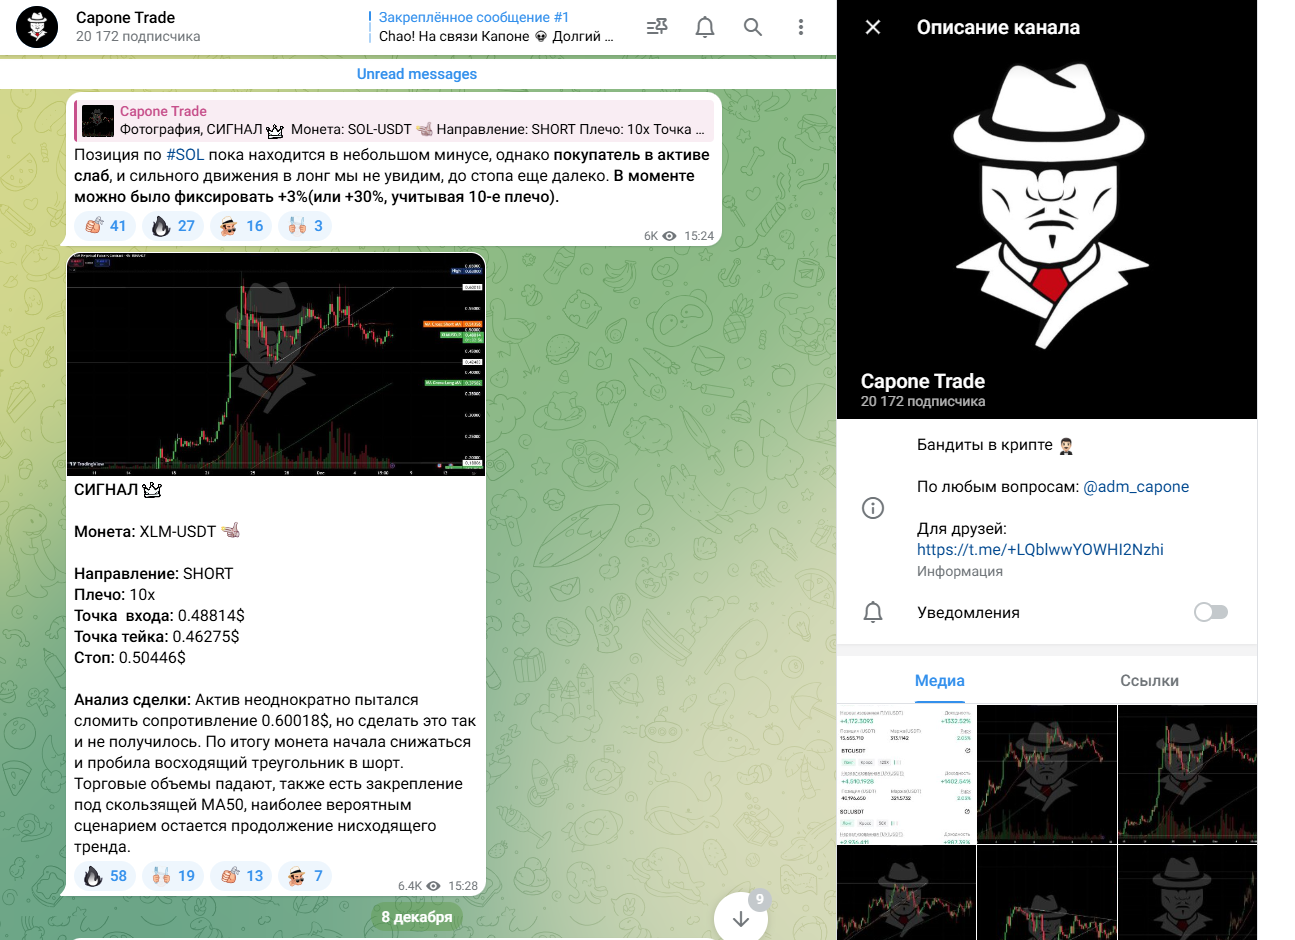
Task: Add the reaction with count 13
Action: (x=241, y=876)
